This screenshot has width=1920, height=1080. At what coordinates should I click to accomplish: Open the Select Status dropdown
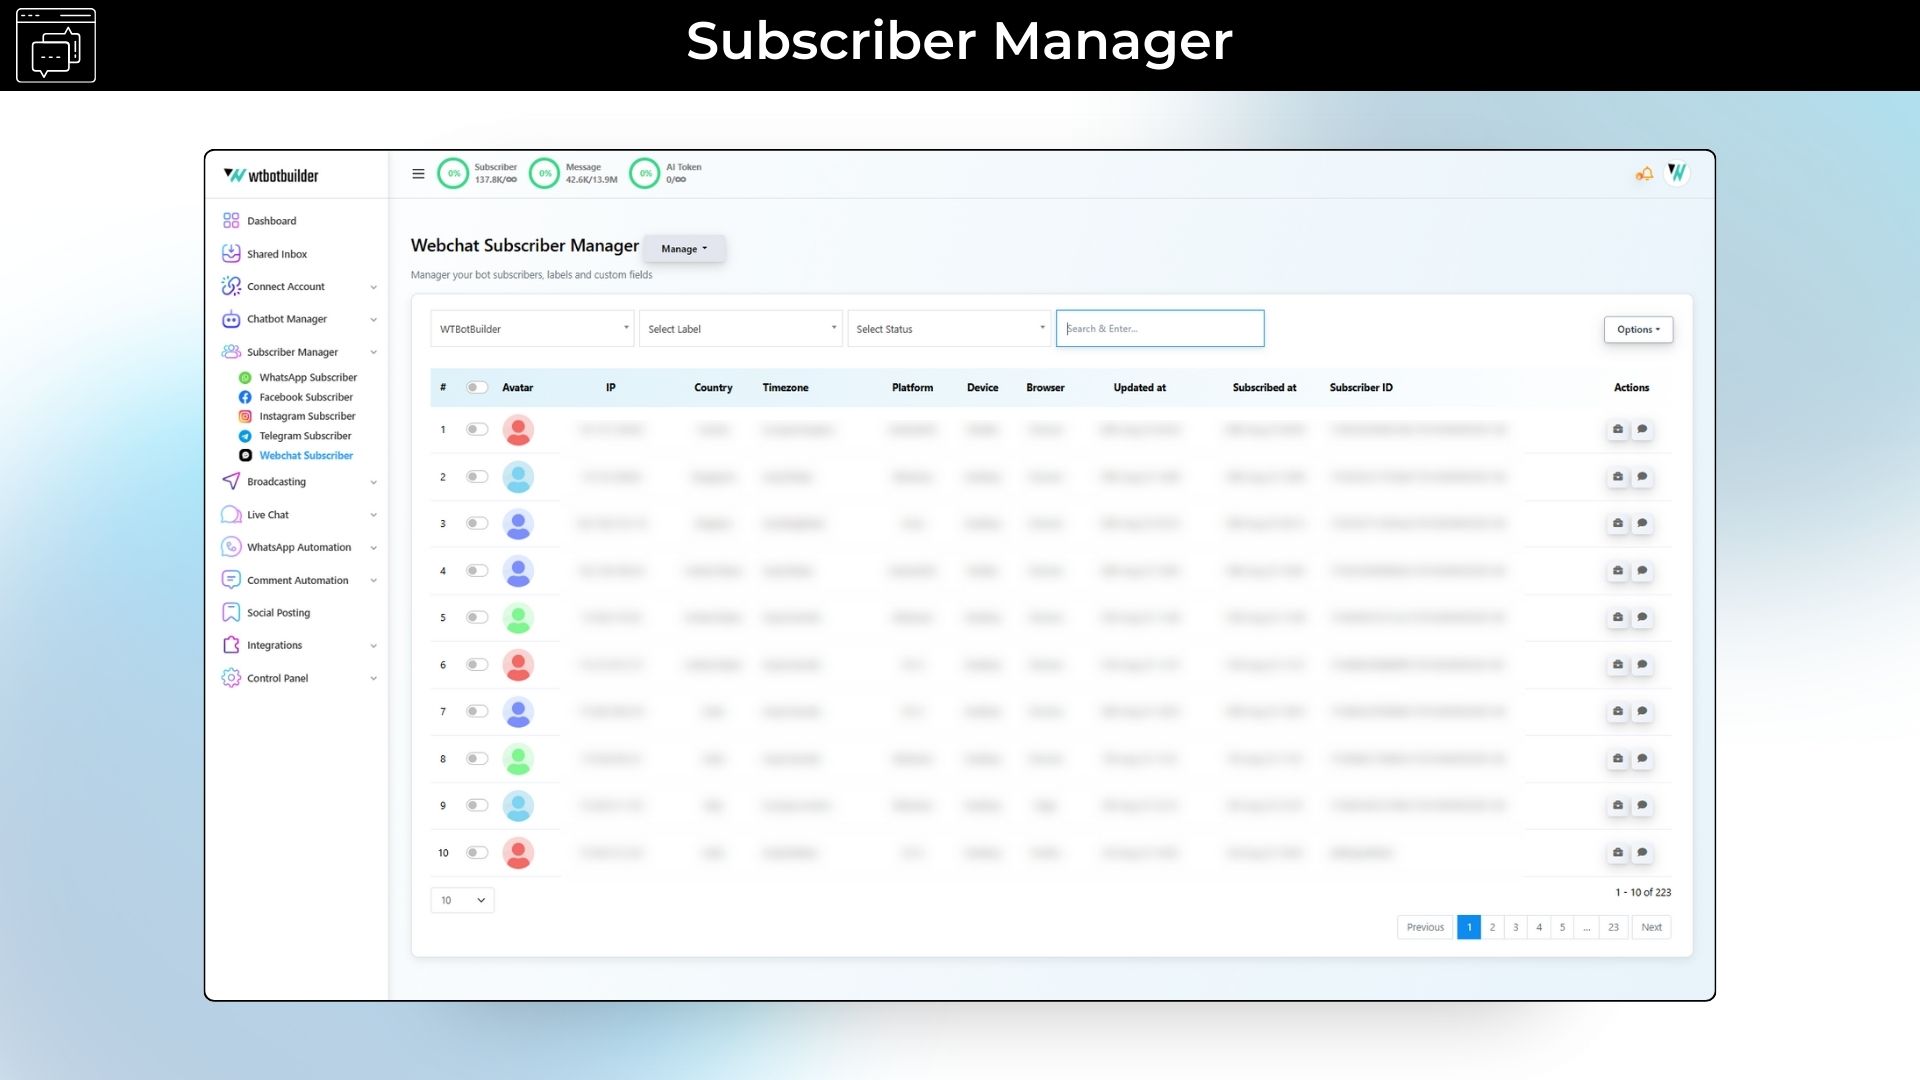coord(948,328)
